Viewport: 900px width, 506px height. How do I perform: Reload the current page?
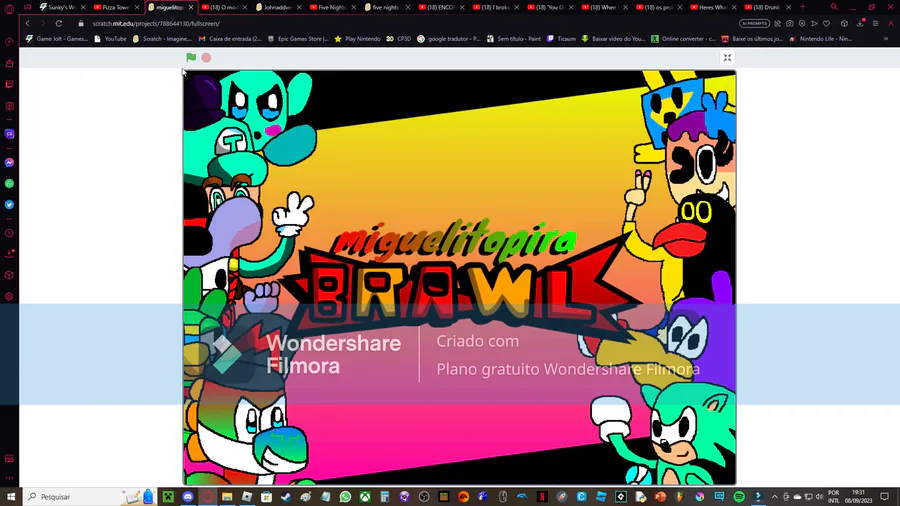click(59, 24)
